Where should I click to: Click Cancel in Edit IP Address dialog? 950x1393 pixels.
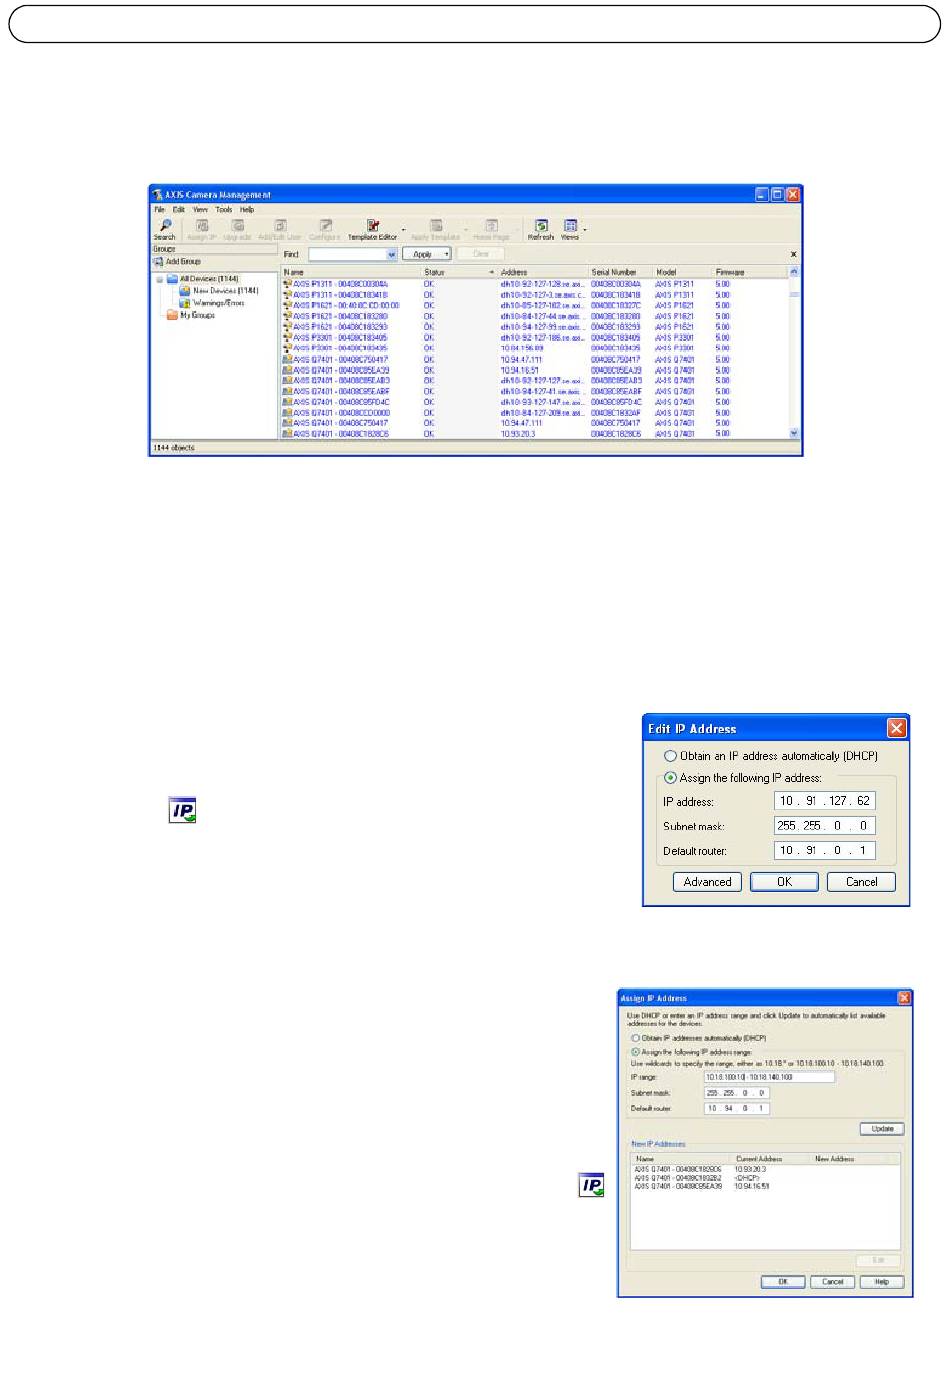[861, 882]
